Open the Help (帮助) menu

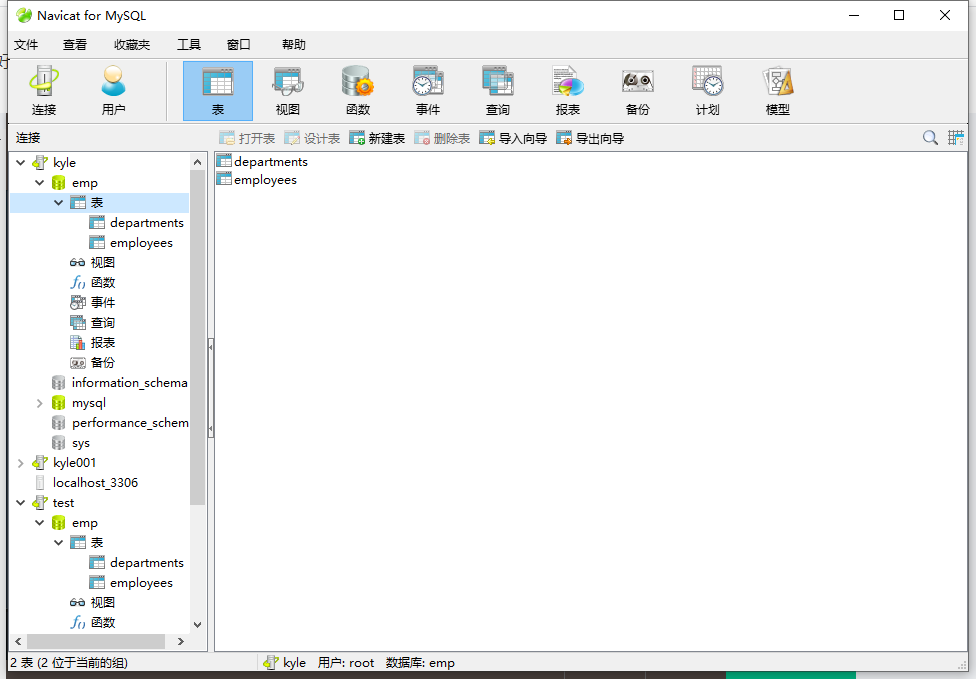[294, 45]
